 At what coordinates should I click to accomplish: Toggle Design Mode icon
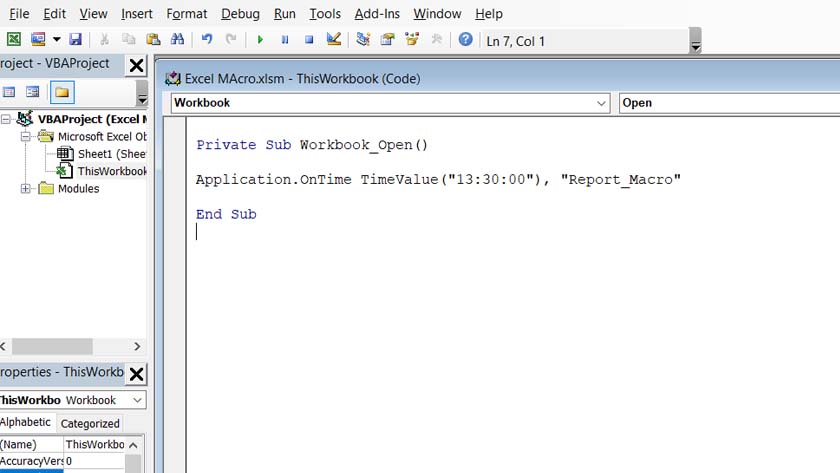(334, 40)
